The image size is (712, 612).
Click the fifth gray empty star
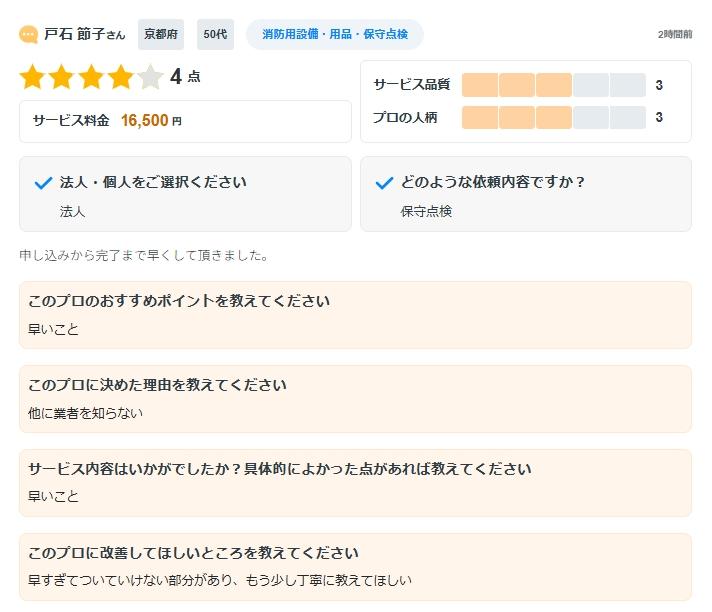150,77
